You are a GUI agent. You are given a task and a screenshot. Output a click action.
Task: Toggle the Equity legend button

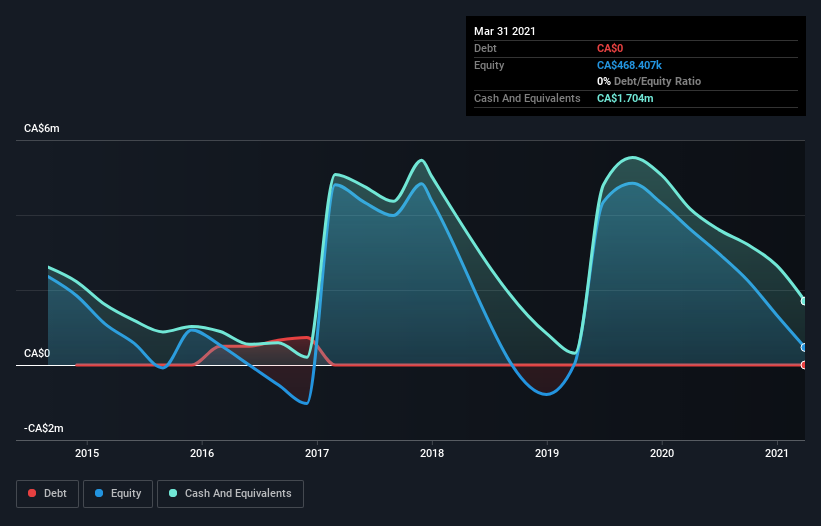point(118,494)
